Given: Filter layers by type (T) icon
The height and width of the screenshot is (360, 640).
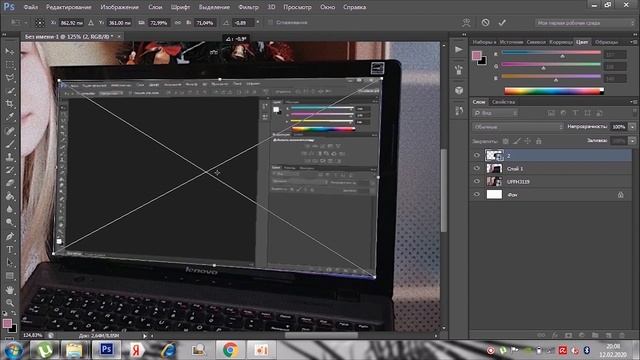Looking at the screenshot, I should [x=575, y=113].
